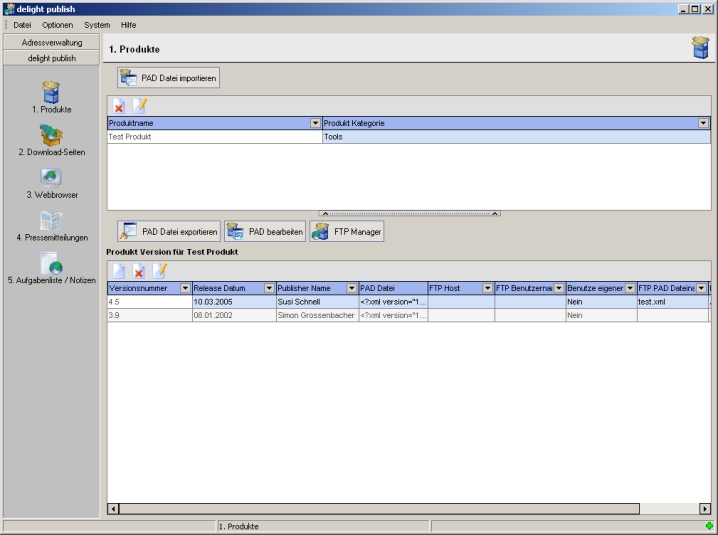Open the Datei menu
718x535 pixels.
(23, 24)
